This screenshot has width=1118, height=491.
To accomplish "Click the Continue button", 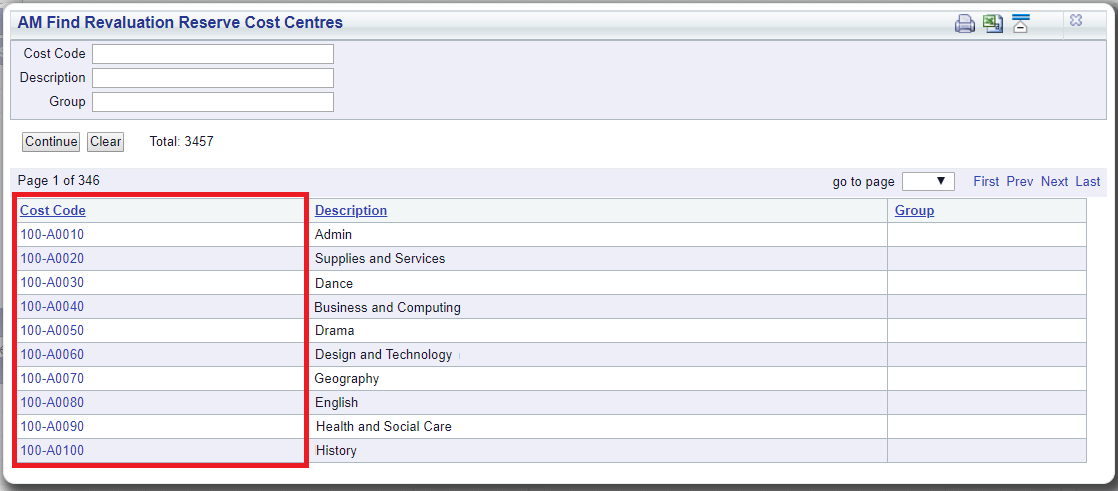I will [51, 142].
